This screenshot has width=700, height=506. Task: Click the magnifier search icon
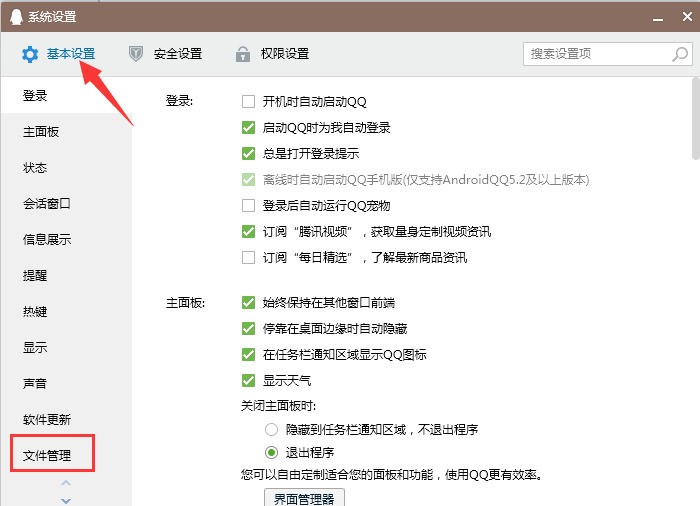pyautogui.click(x=680, y=54)
